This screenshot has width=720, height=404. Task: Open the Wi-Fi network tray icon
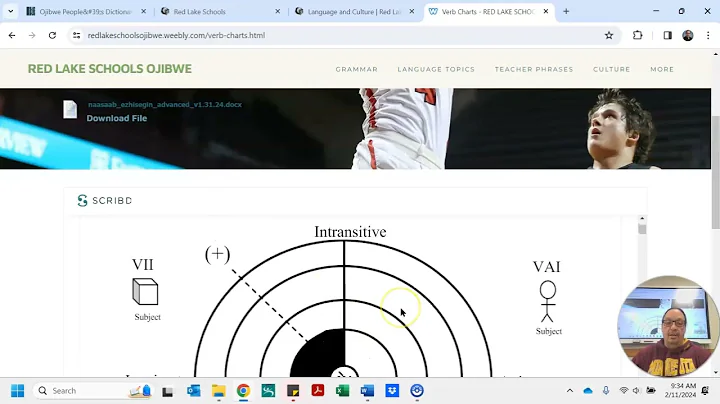(624, 391)
